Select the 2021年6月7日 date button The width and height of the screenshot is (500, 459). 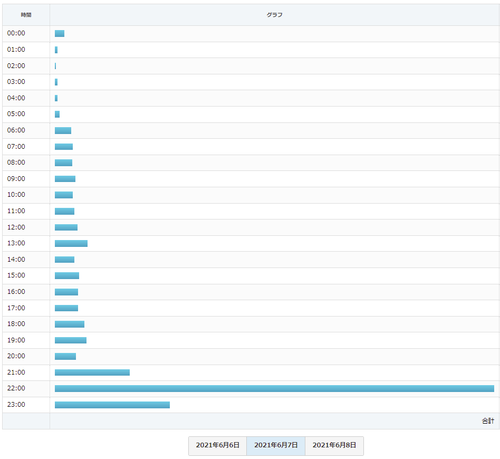click(x=276, y=445)
